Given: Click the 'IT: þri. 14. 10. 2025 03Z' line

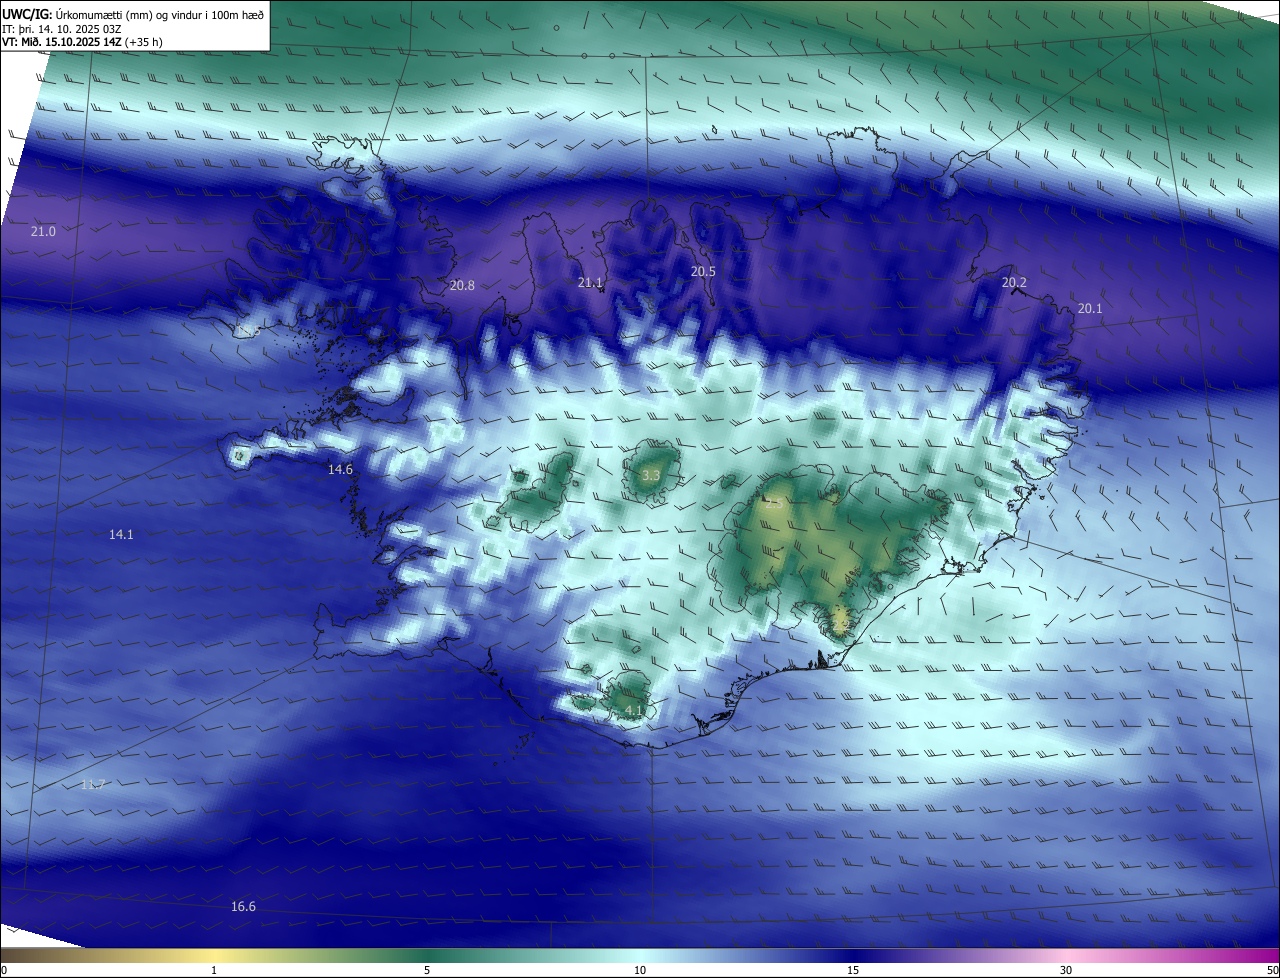Looking at the screenshot, I should 62,29.
